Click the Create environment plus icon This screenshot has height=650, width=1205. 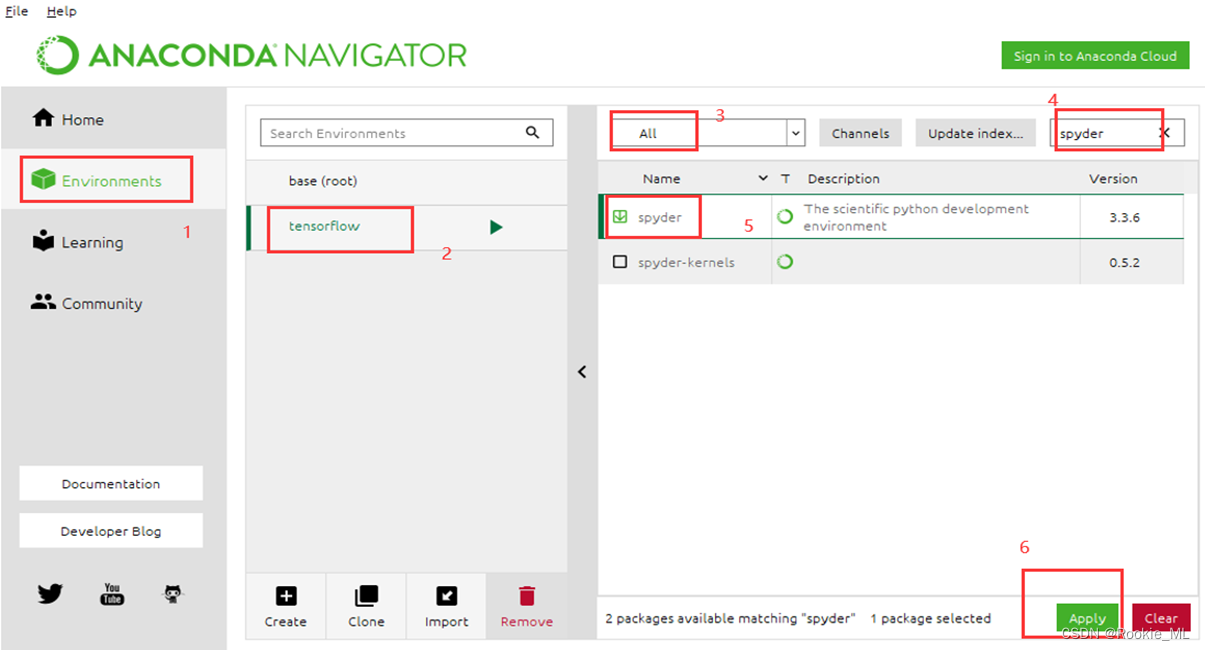click(x=286, y=596)
